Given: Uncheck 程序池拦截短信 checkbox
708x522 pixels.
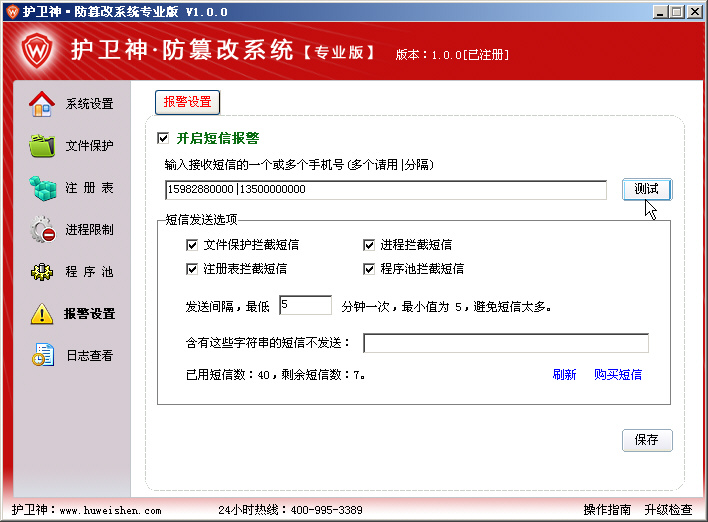Looking at the screenshot, I should pos(369,269).
